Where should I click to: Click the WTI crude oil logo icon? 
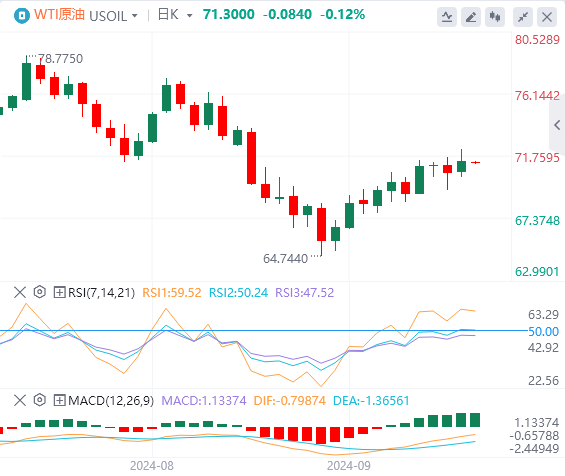(x=22, y=15)
